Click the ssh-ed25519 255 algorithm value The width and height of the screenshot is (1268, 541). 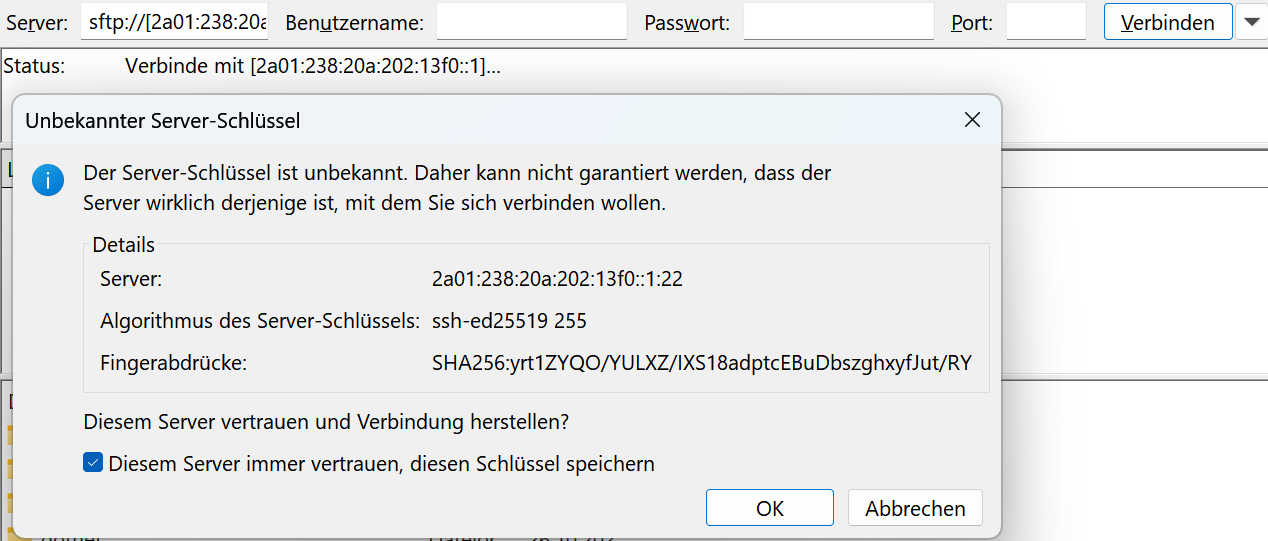tap(509, 321)
